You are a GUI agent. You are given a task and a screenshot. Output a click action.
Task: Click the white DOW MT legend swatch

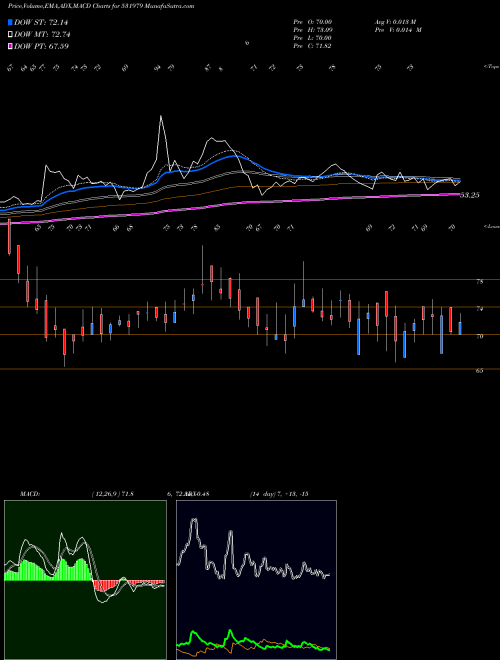(10, 35)
